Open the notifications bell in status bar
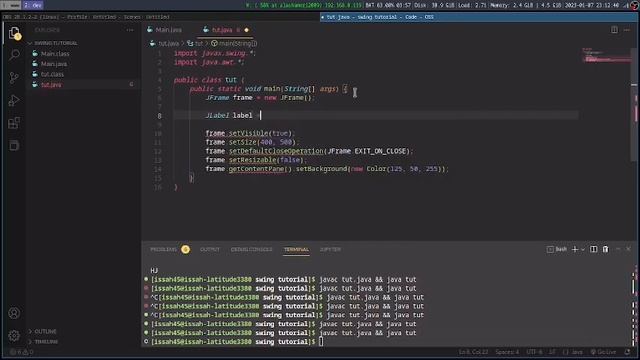 click(x=627, y=352)
